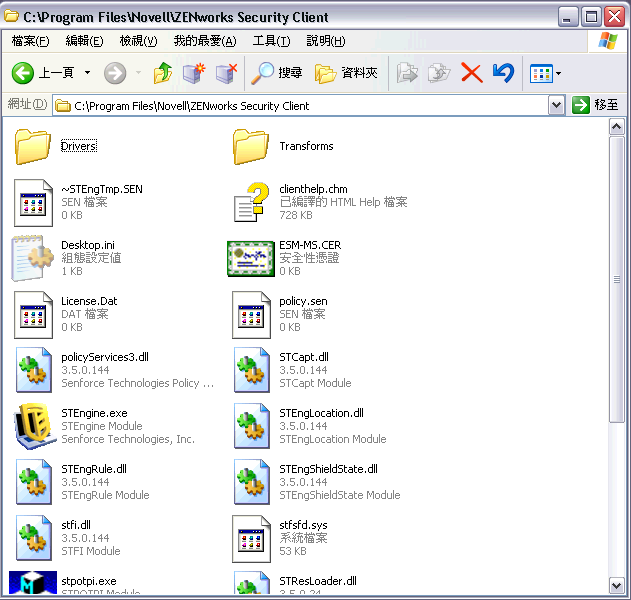Select the STEngShieldState.dll icon
631x600 pixels.
click(x=252, y=482)
